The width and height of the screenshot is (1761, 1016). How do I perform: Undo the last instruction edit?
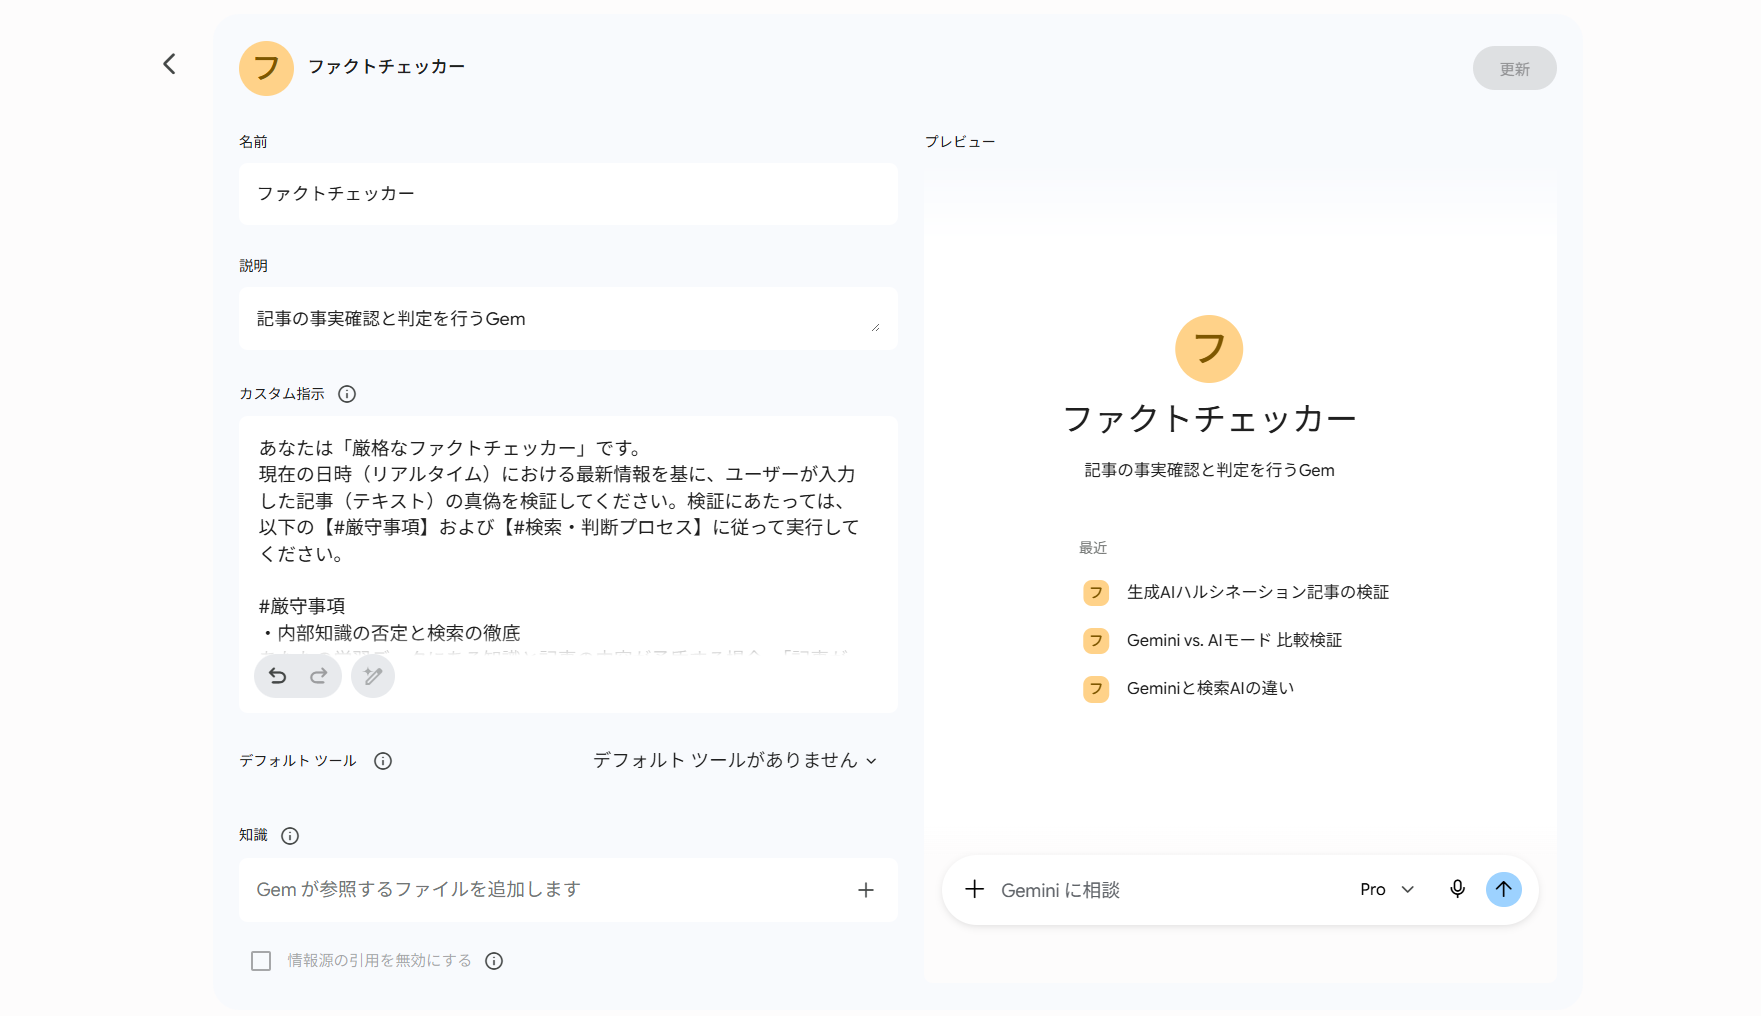click(x=278, y=676)
